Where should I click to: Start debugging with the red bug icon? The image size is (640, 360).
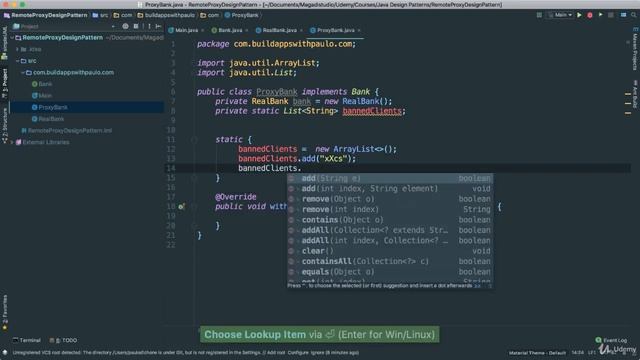pyautogui.click(x=590, y=15)
